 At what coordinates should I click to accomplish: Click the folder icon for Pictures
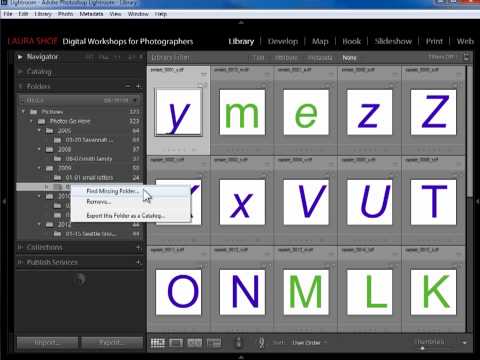point(34,112)
